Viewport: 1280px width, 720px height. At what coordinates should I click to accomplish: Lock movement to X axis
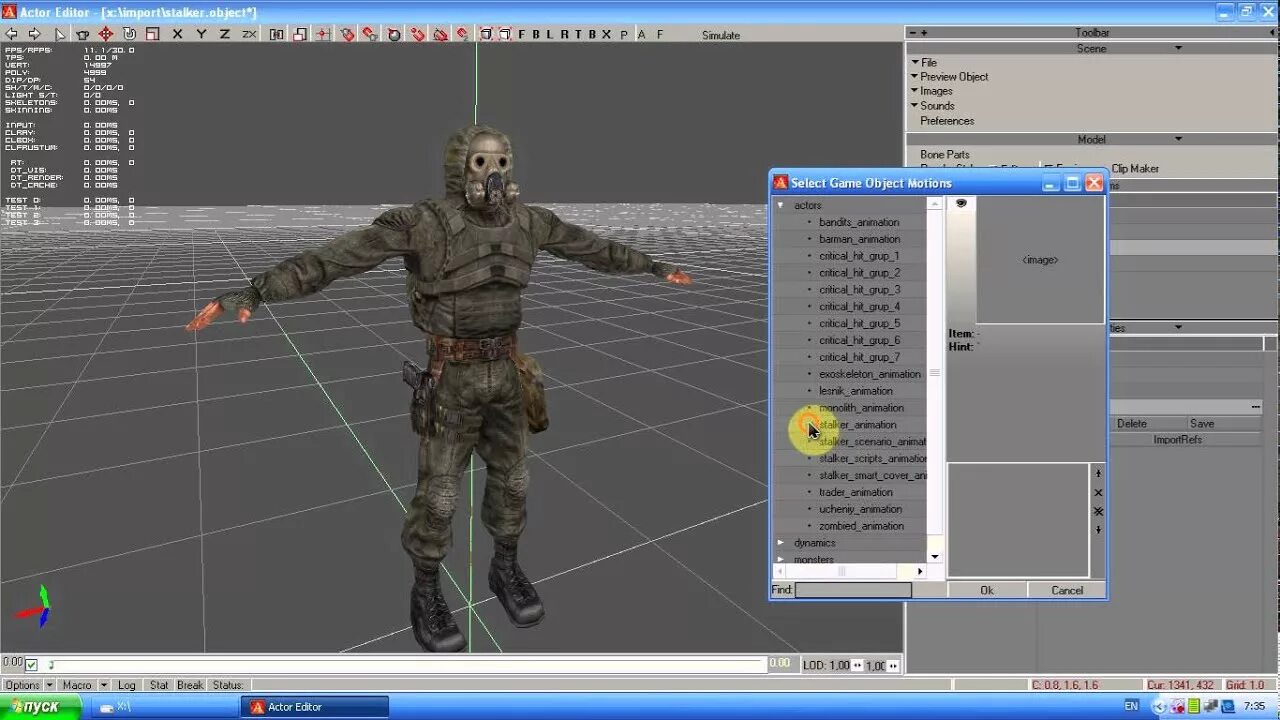(178, 34)
